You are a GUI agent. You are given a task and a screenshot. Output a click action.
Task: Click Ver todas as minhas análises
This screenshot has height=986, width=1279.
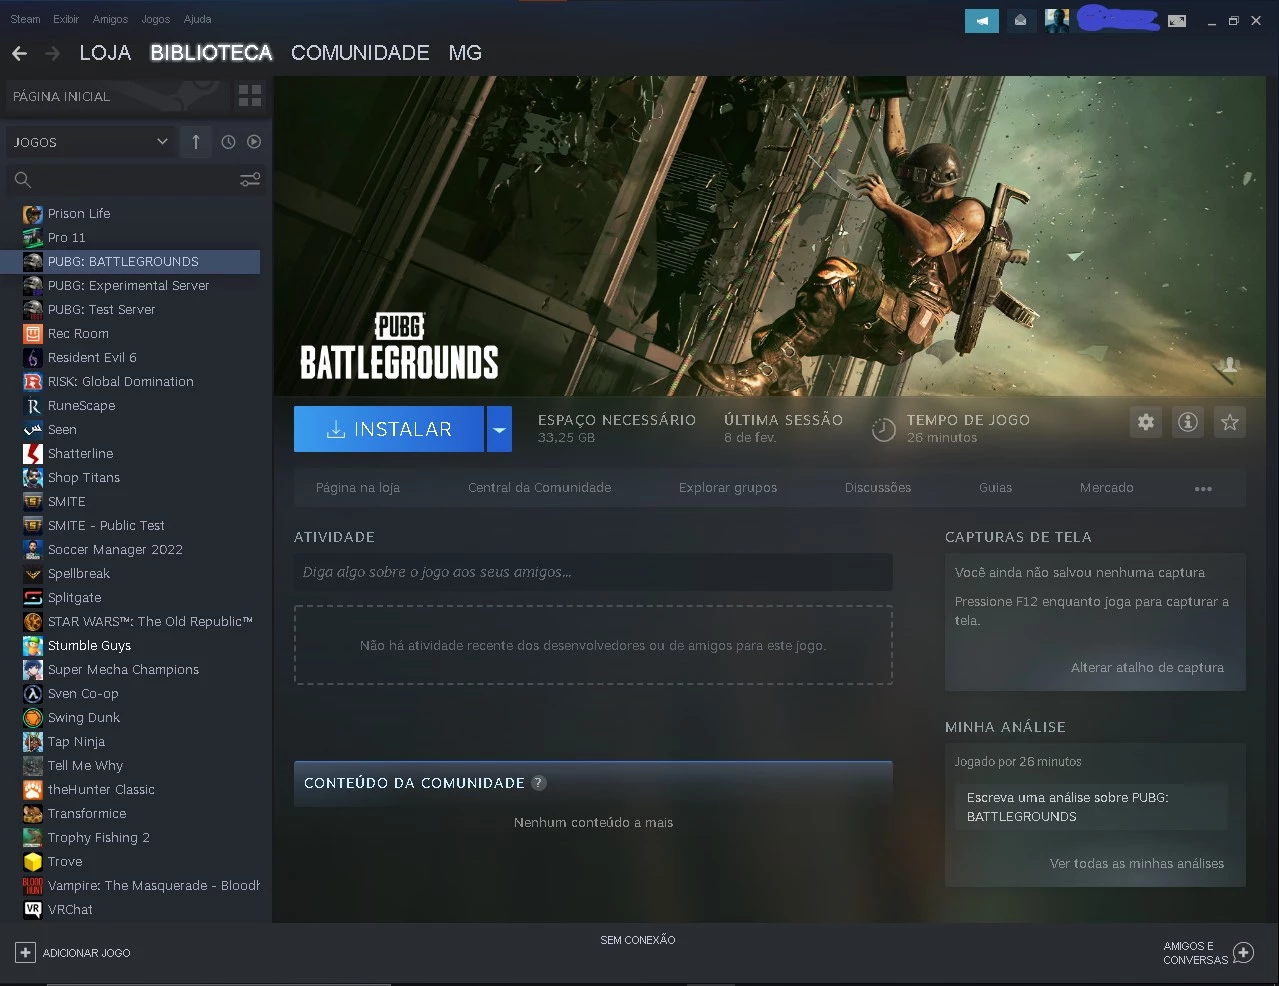(1137, 864)
